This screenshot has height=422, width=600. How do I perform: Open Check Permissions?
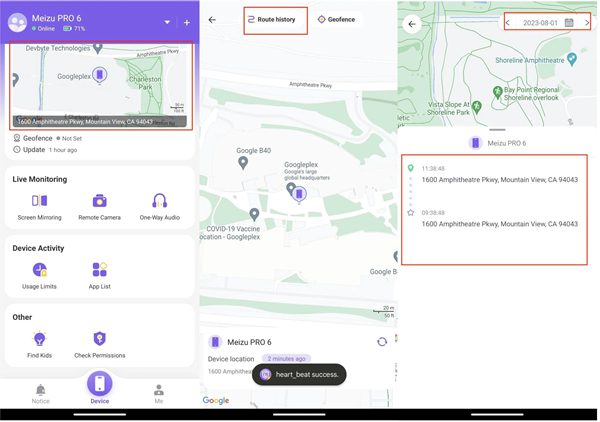click(x=99, y=344)
